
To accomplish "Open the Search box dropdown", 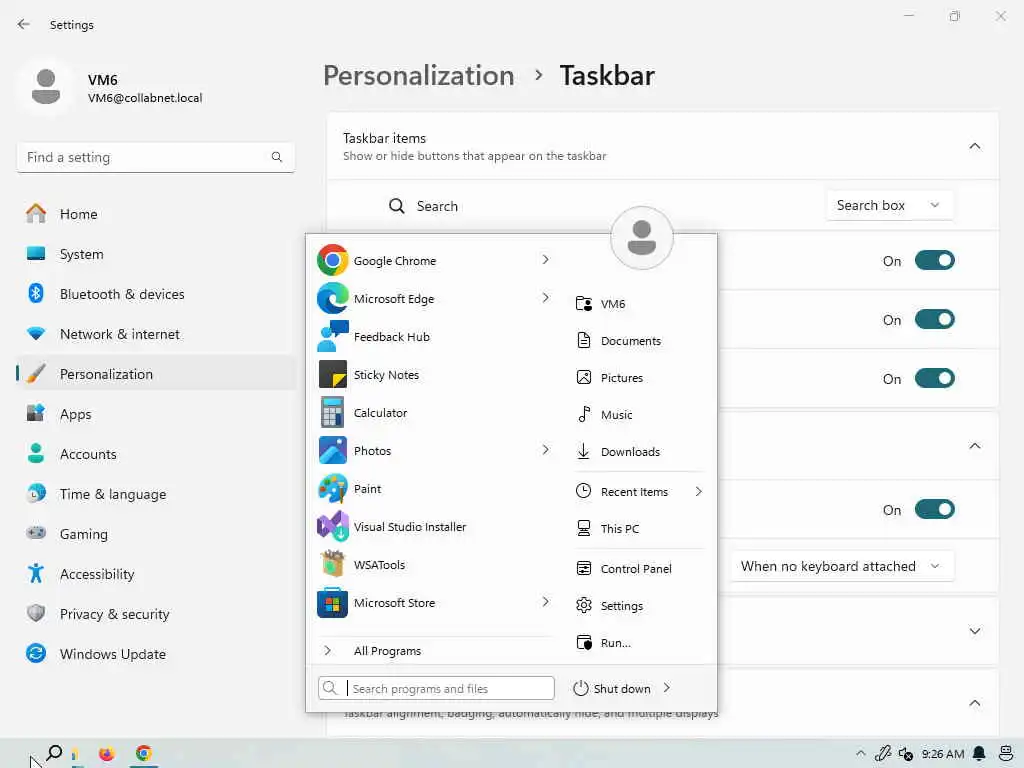I will (889, 205).
